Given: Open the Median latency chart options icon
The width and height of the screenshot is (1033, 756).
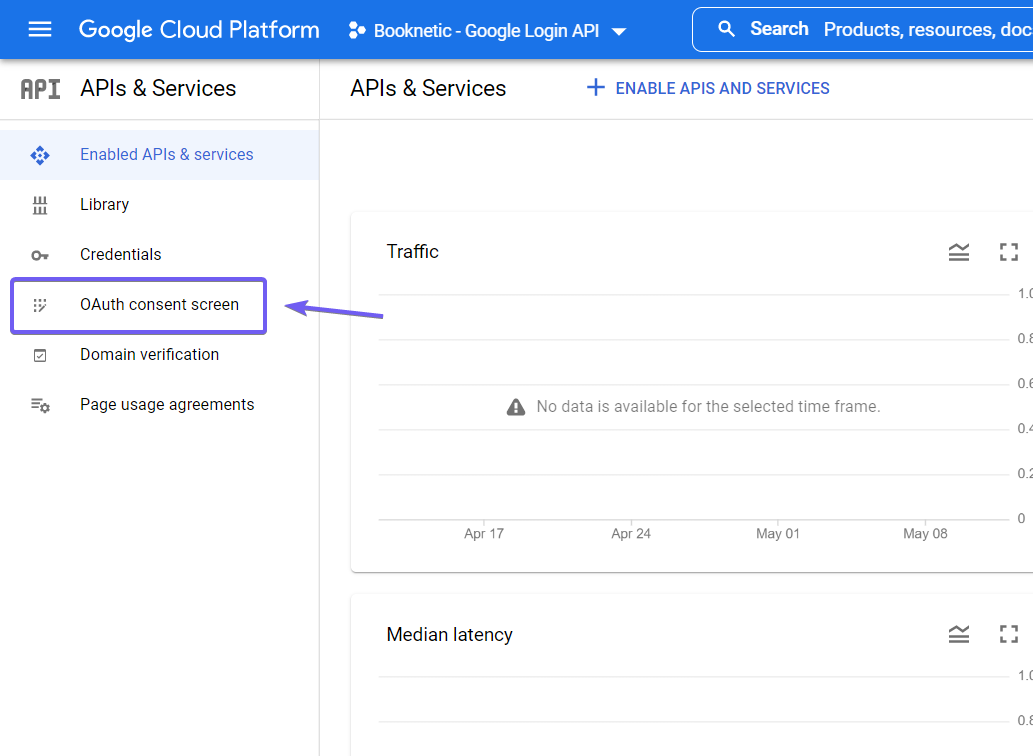Looking at the screenshot, I should [958, 634].
